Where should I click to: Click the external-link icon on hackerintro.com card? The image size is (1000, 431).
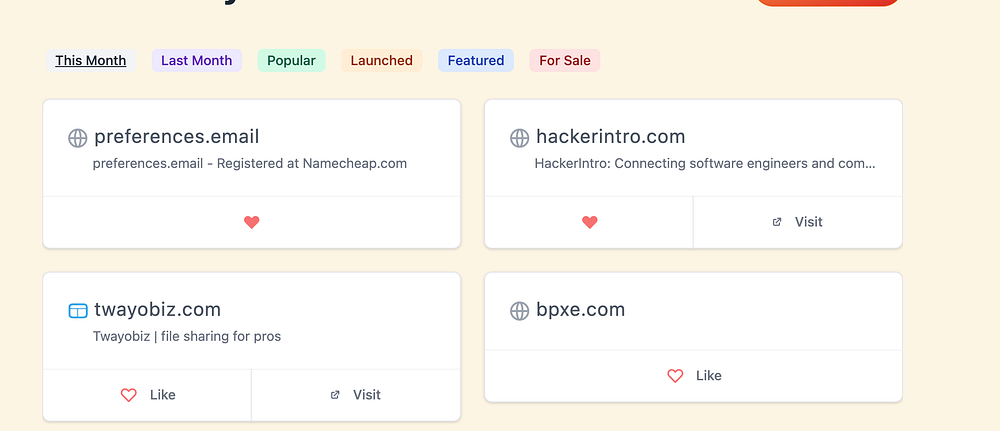click(777, 222)
